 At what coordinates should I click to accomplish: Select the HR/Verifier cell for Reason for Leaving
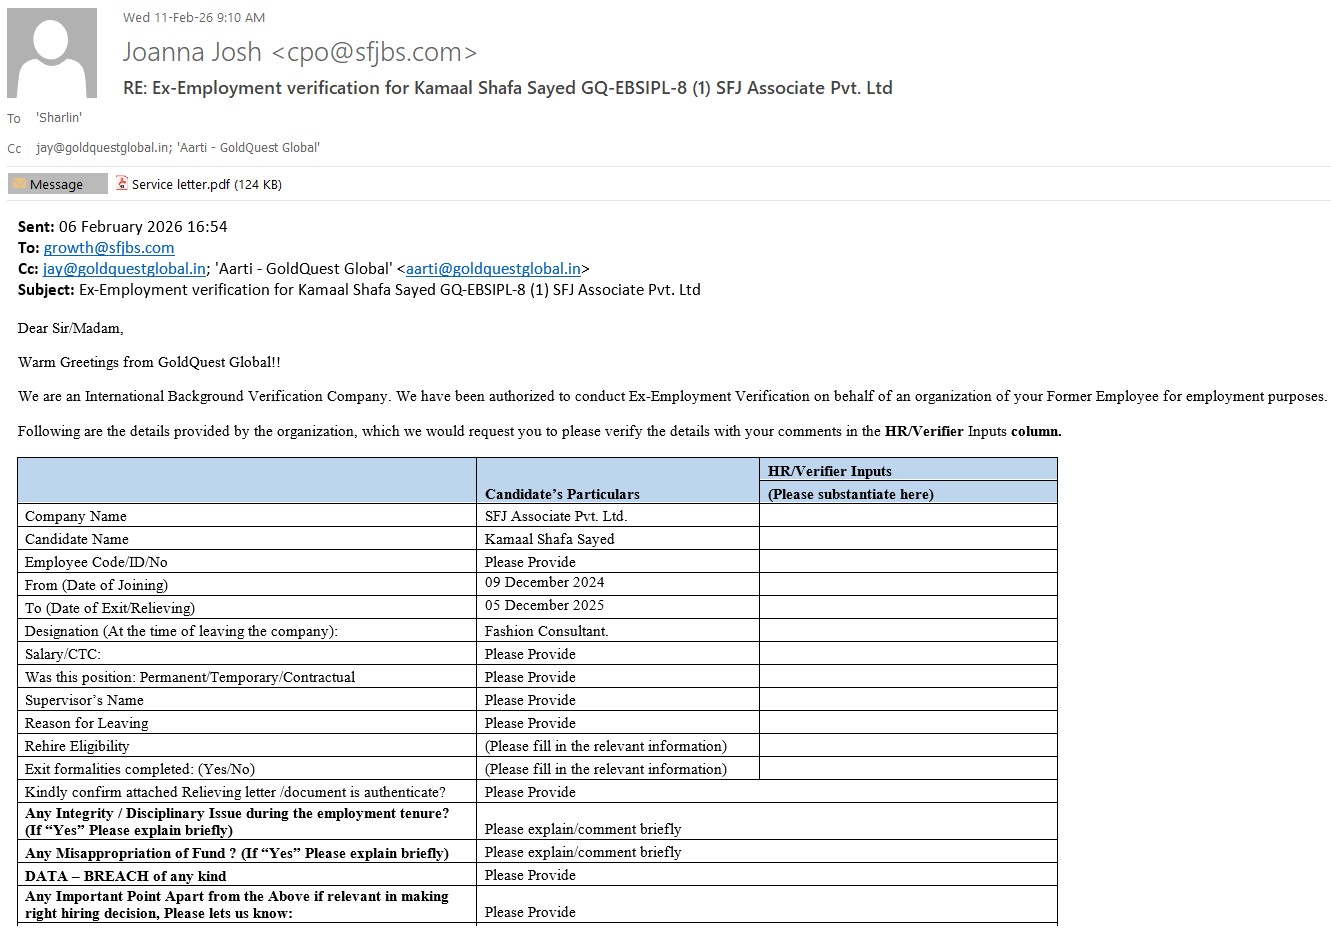point(907,723)
